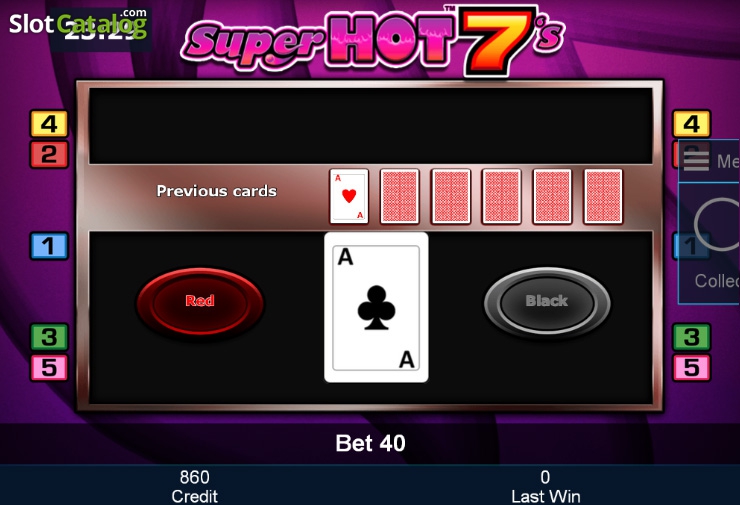Image resolution: width=740 pixels, height=505 pixels.
Task: Click the Bet 40 display
Action: point(370,443)
